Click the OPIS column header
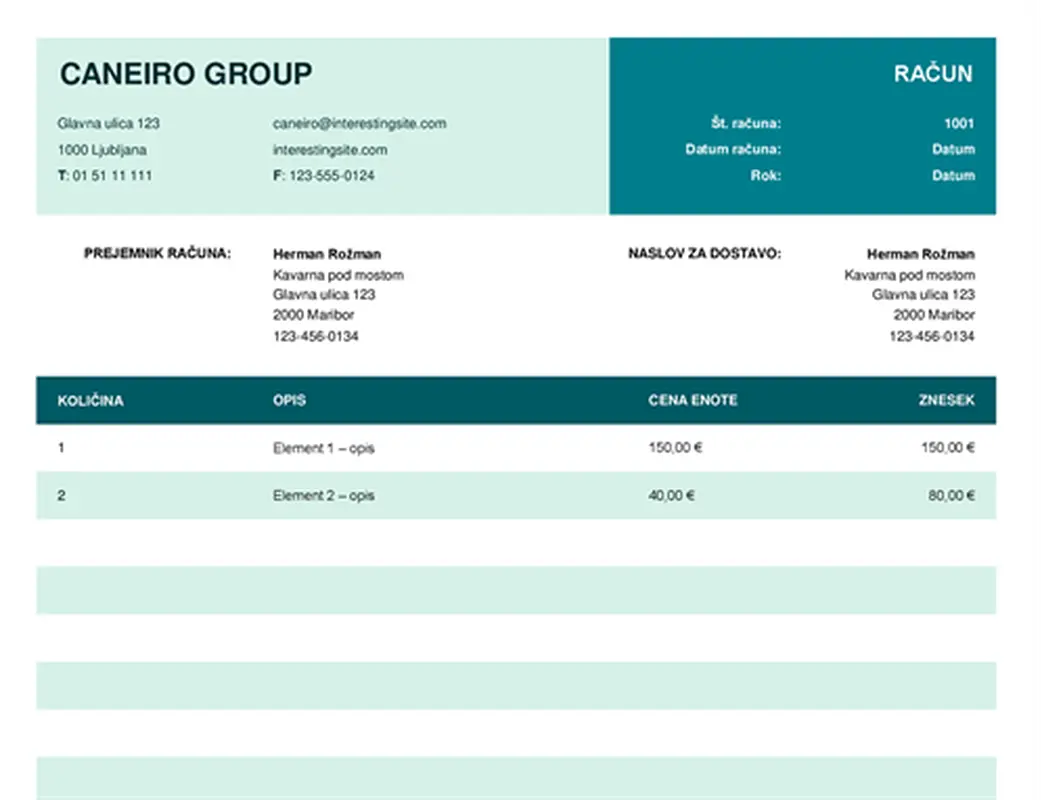The width and height of the screenshot is (1042, 800). pos(289,400)
